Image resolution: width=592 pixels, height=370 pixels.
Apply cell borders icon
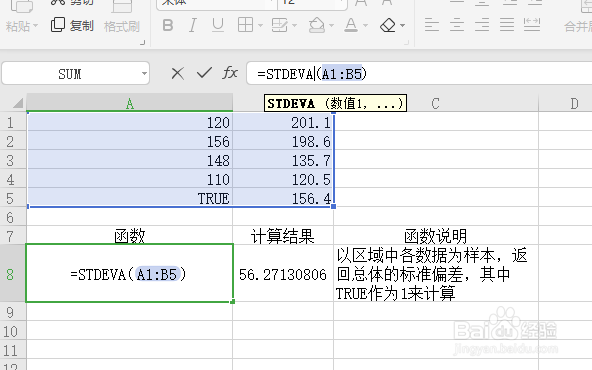pyautogui.click(x=245, y=25)
